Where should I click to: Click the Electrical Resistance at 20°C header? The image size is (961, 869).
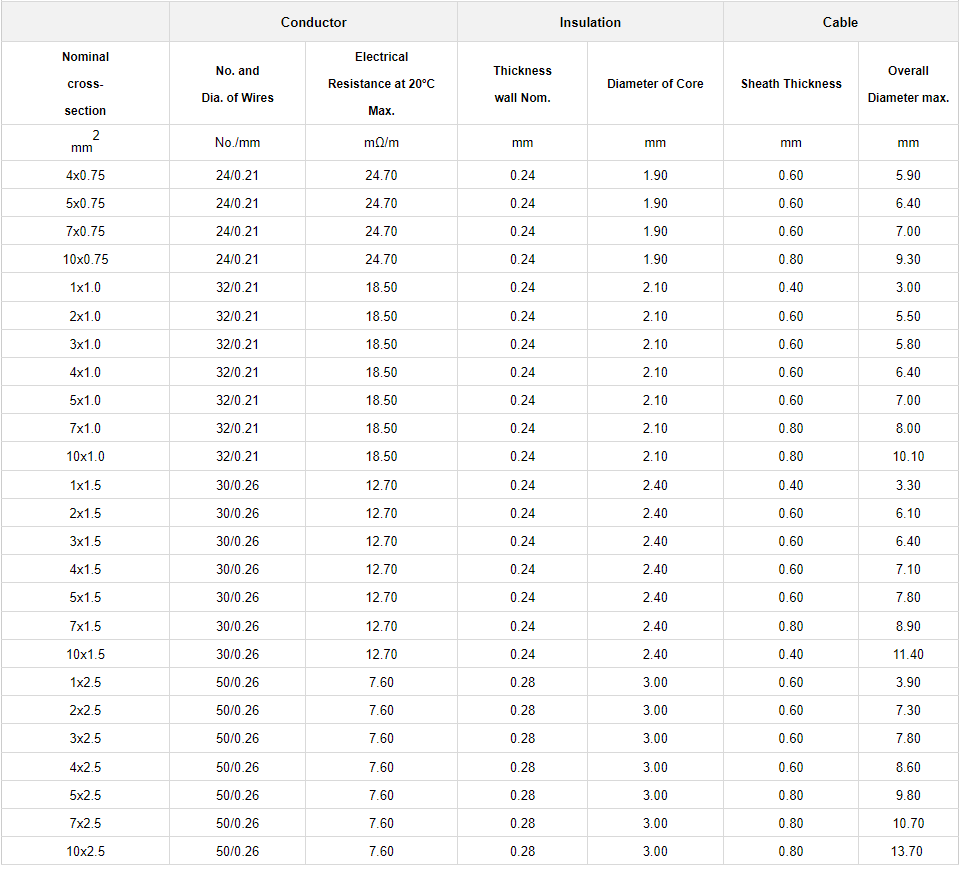point(381,84)
